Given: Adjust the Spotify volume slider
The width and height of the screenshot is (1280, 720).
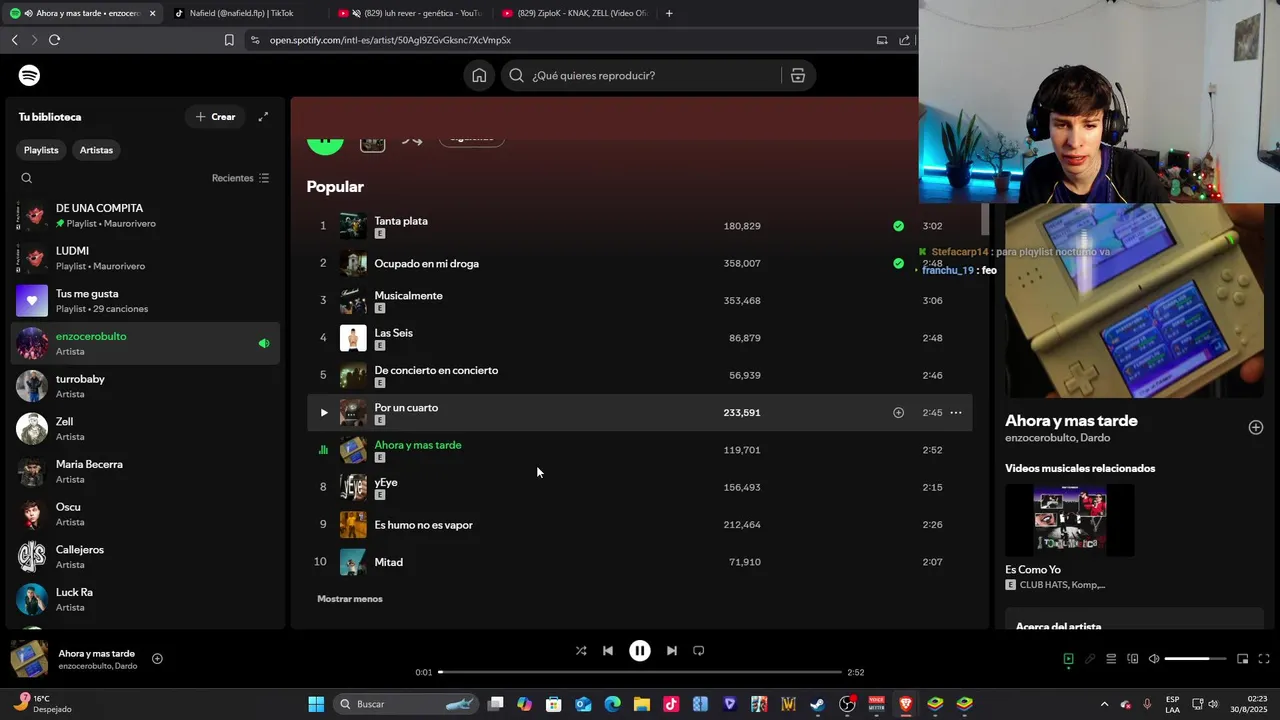Looking at the screenshot, I should pyautogui.click(x=1195, y=659).
